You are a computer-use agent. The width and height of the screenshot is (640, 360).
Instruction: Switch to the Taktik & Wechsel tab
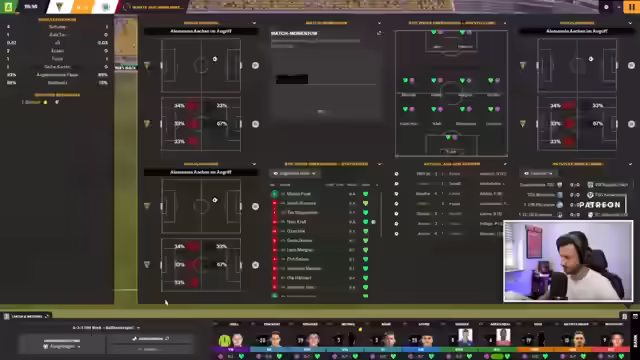click(x=27, y=316)
